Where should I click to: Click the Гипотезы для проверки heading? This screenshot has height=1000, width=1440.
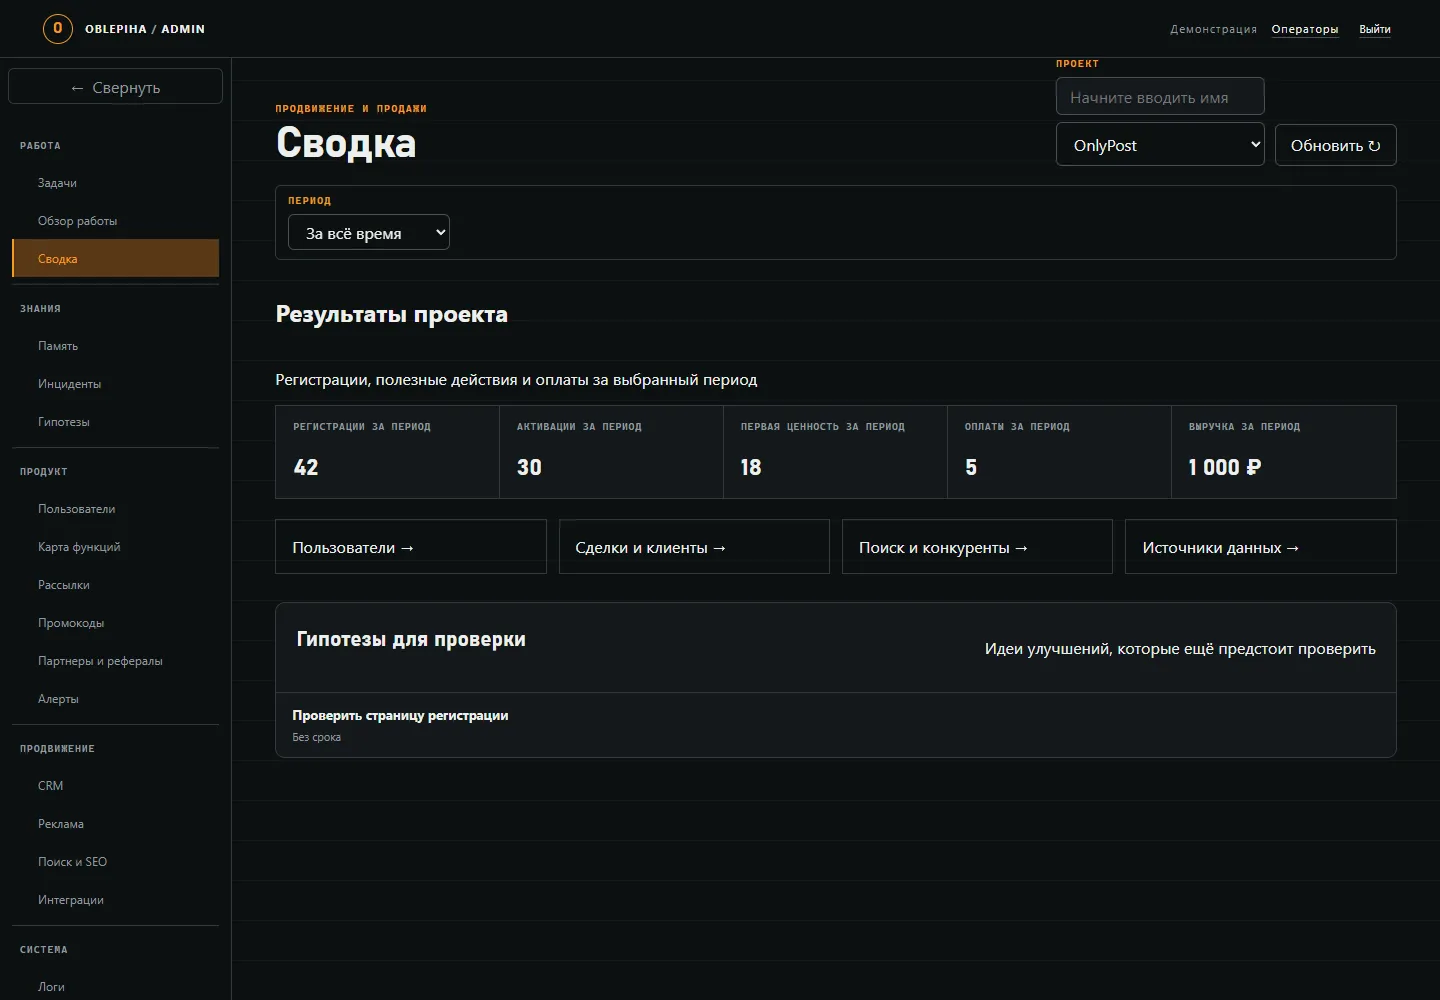coord(411,639)
